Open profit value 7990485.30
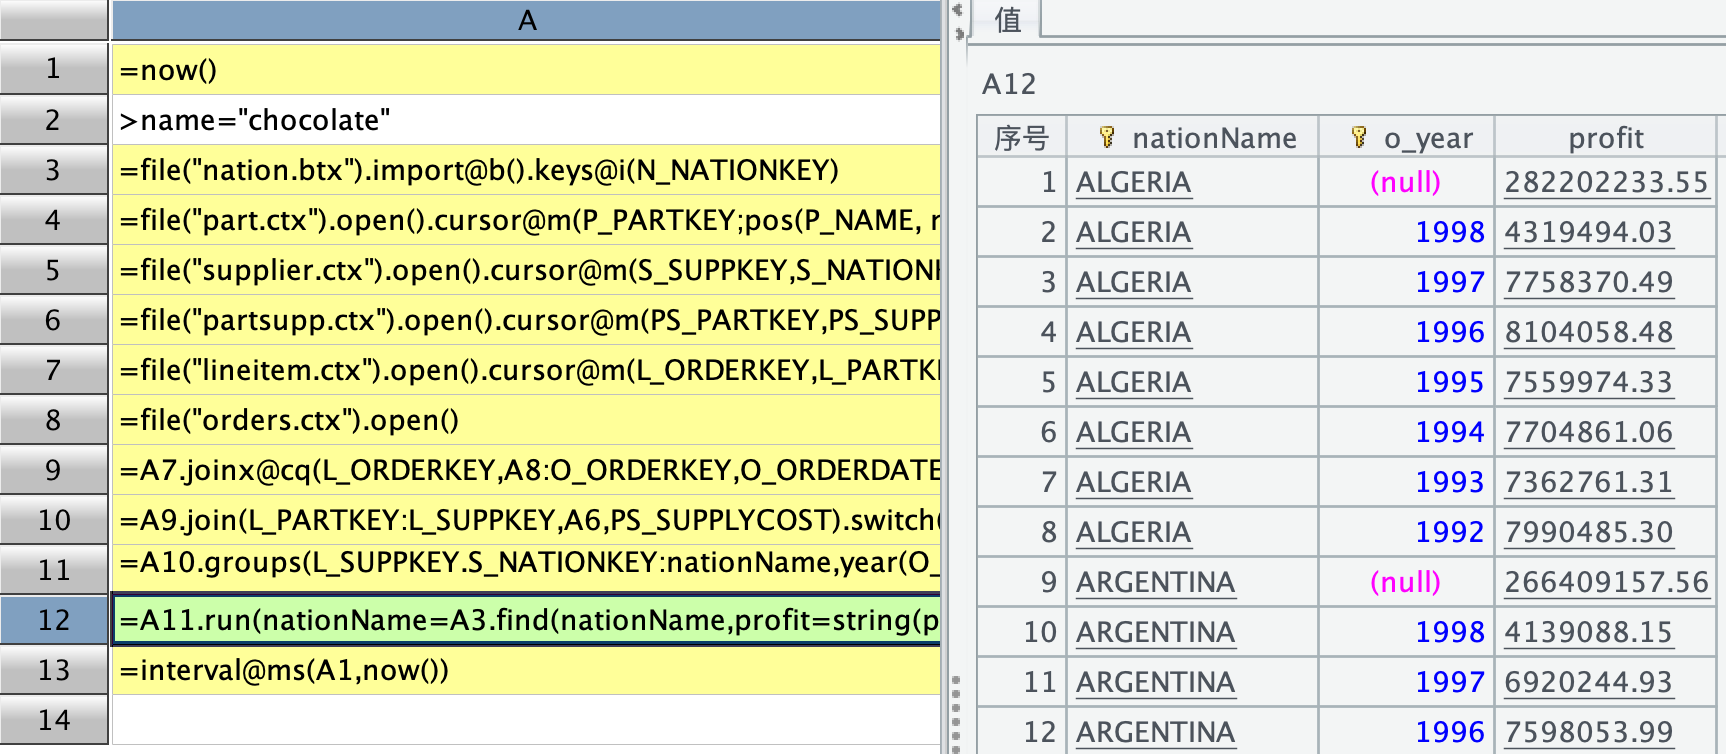This screenshot has height=754, width=1726. [x=1589, y=532]
